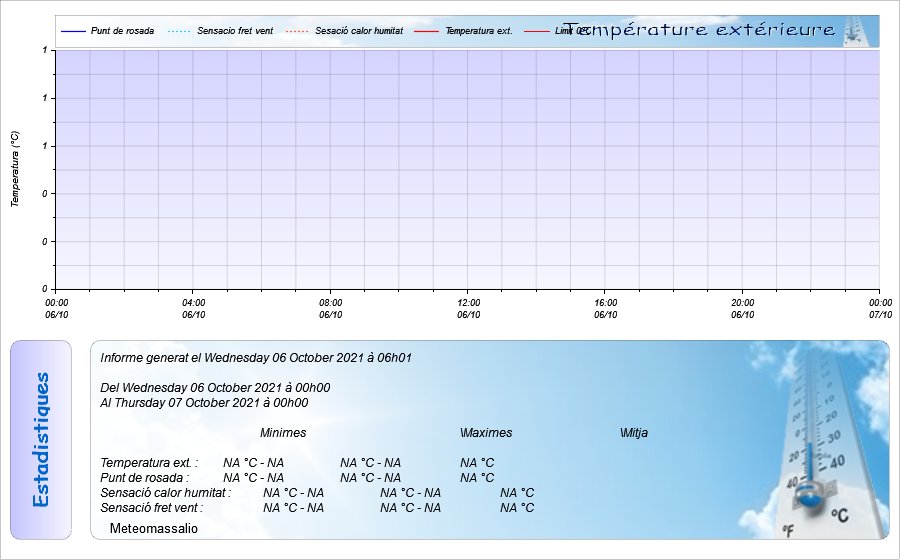Click the vertical Estadístiques panel label
The width and height of the screenshot is (900, 560).
click(x=41, y=440)
